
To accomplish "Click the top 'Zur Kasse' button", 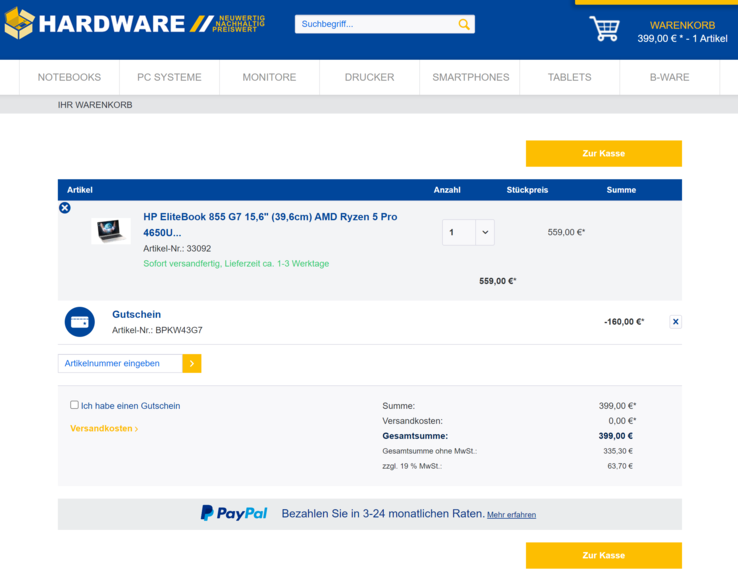I will coord(603,153).
